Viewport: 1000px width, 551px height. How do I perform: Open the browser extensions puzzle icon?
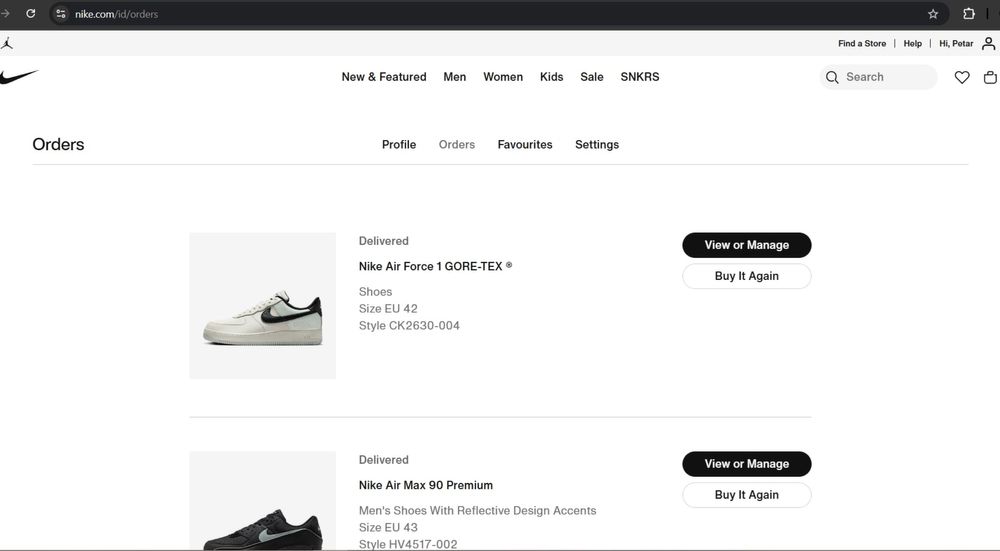pyautogui.click(x=969, y=14)
